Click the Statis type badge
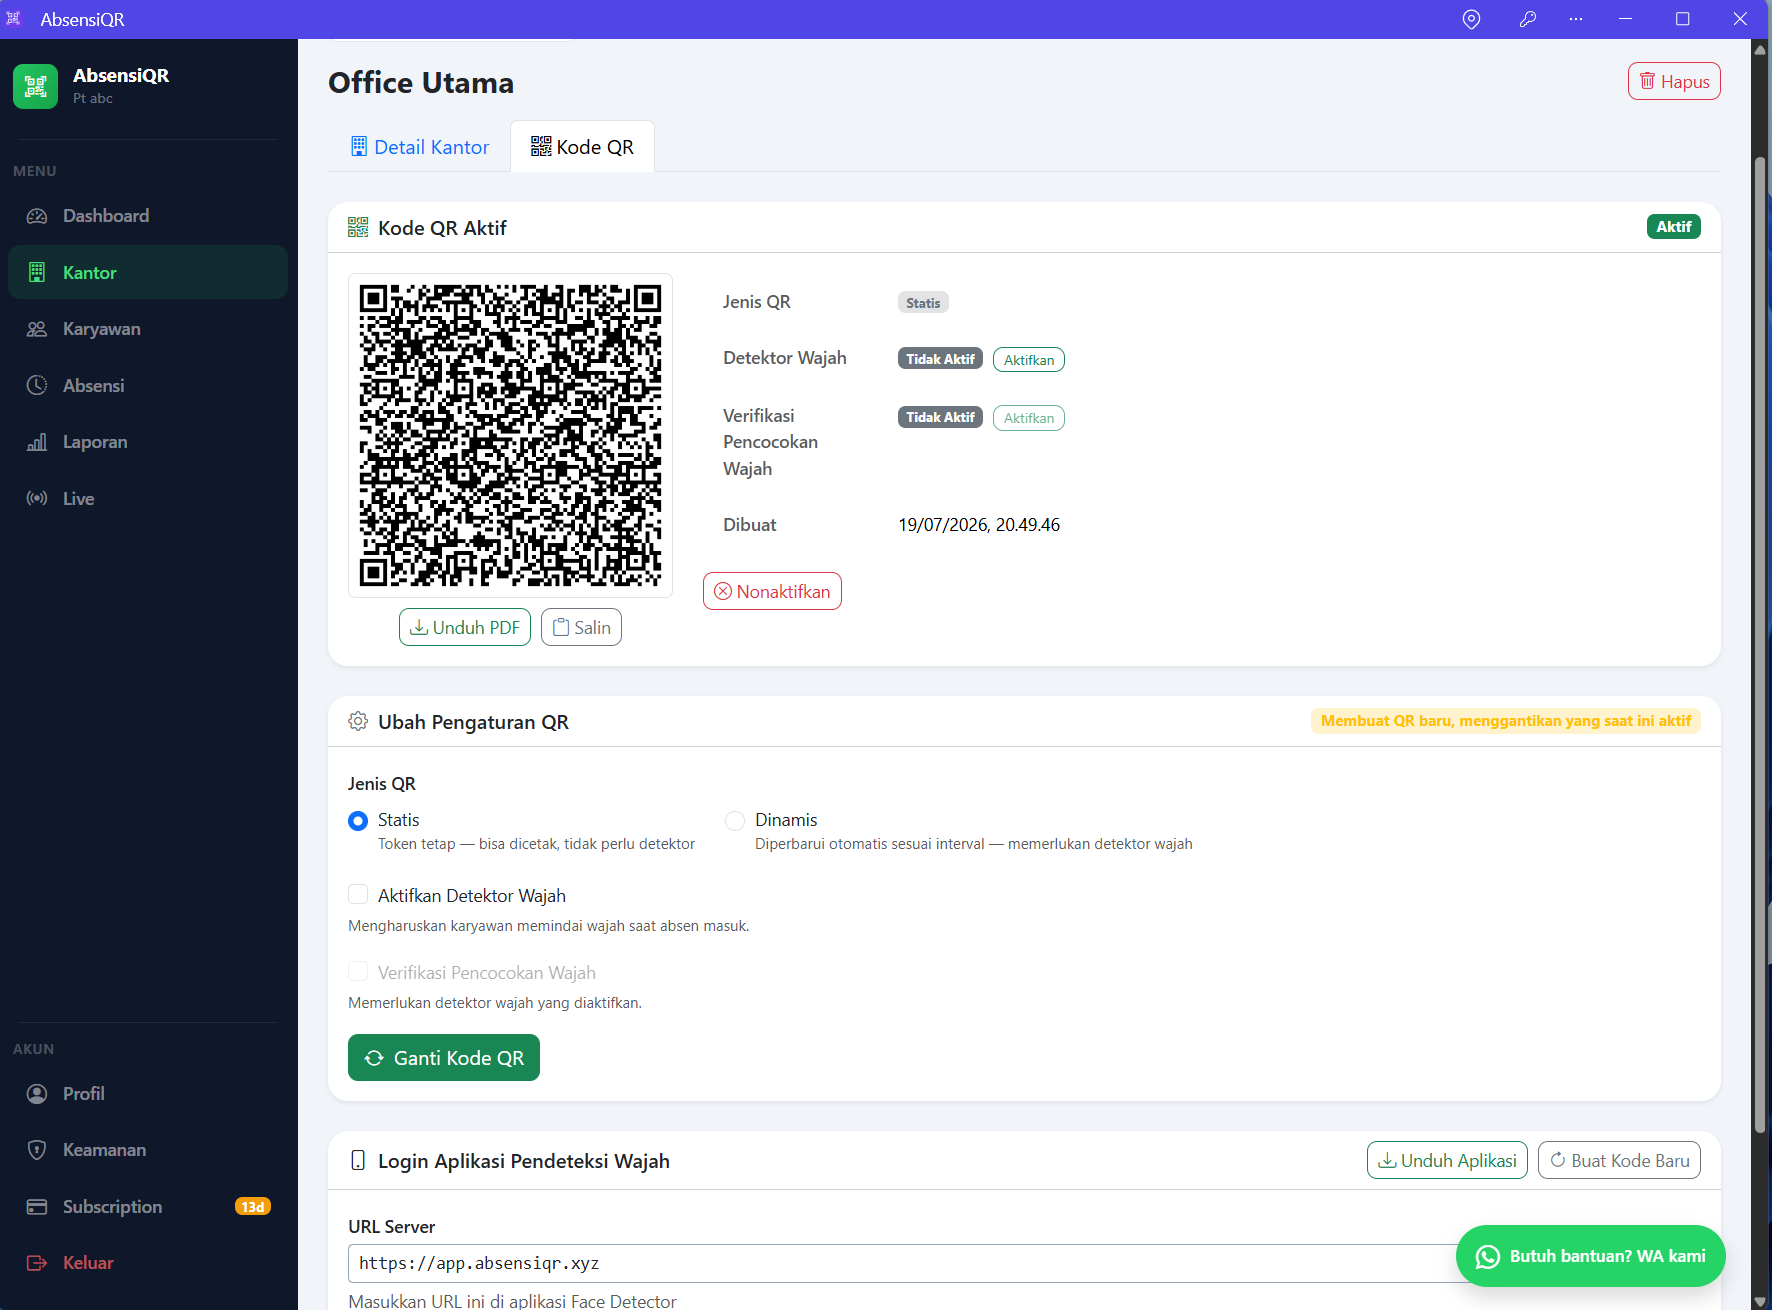The image size is (1772, 1310). [923, 303]
